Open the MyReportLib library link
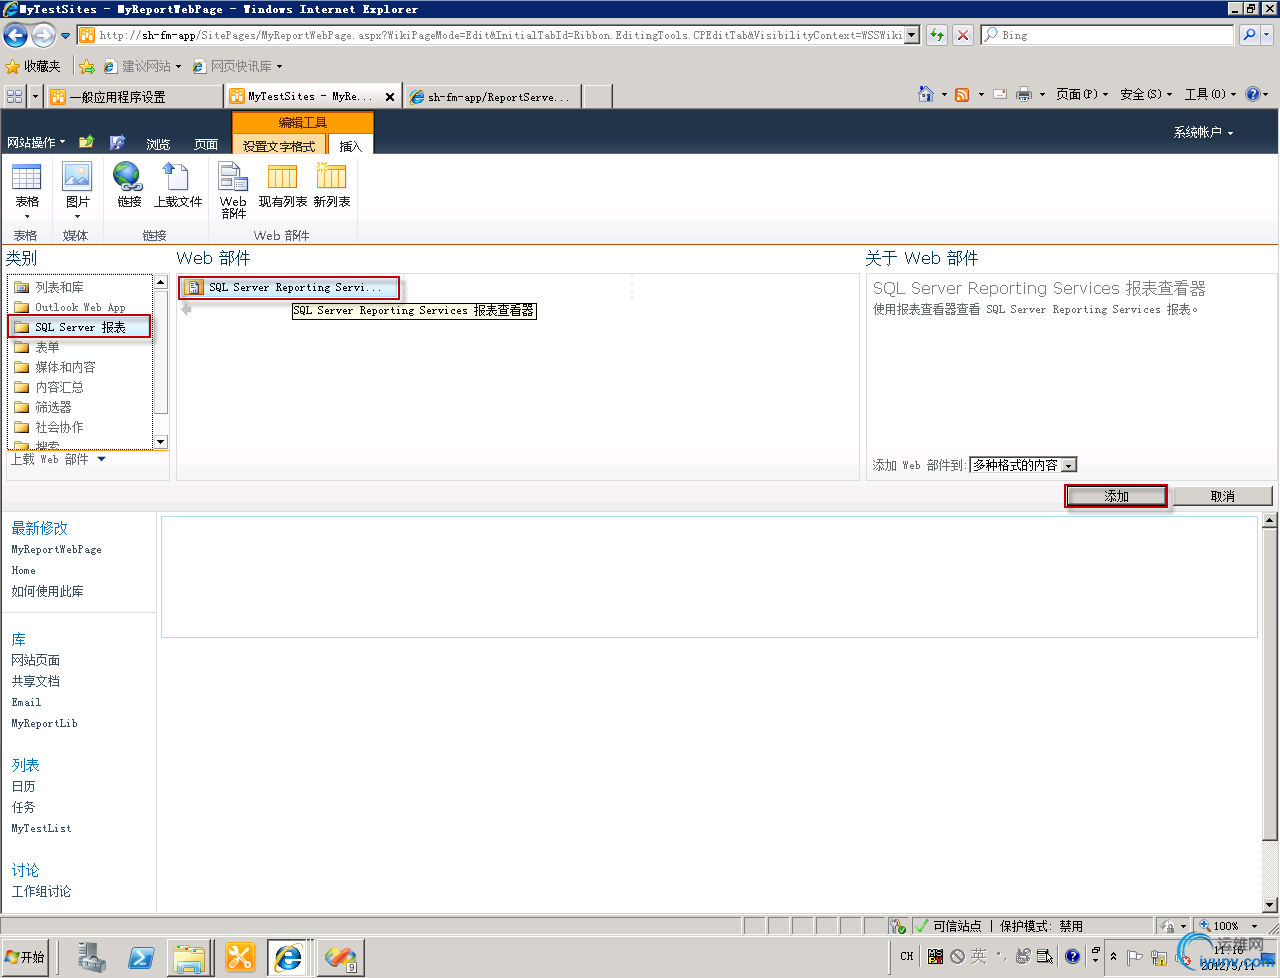 (x=44, y=723)
